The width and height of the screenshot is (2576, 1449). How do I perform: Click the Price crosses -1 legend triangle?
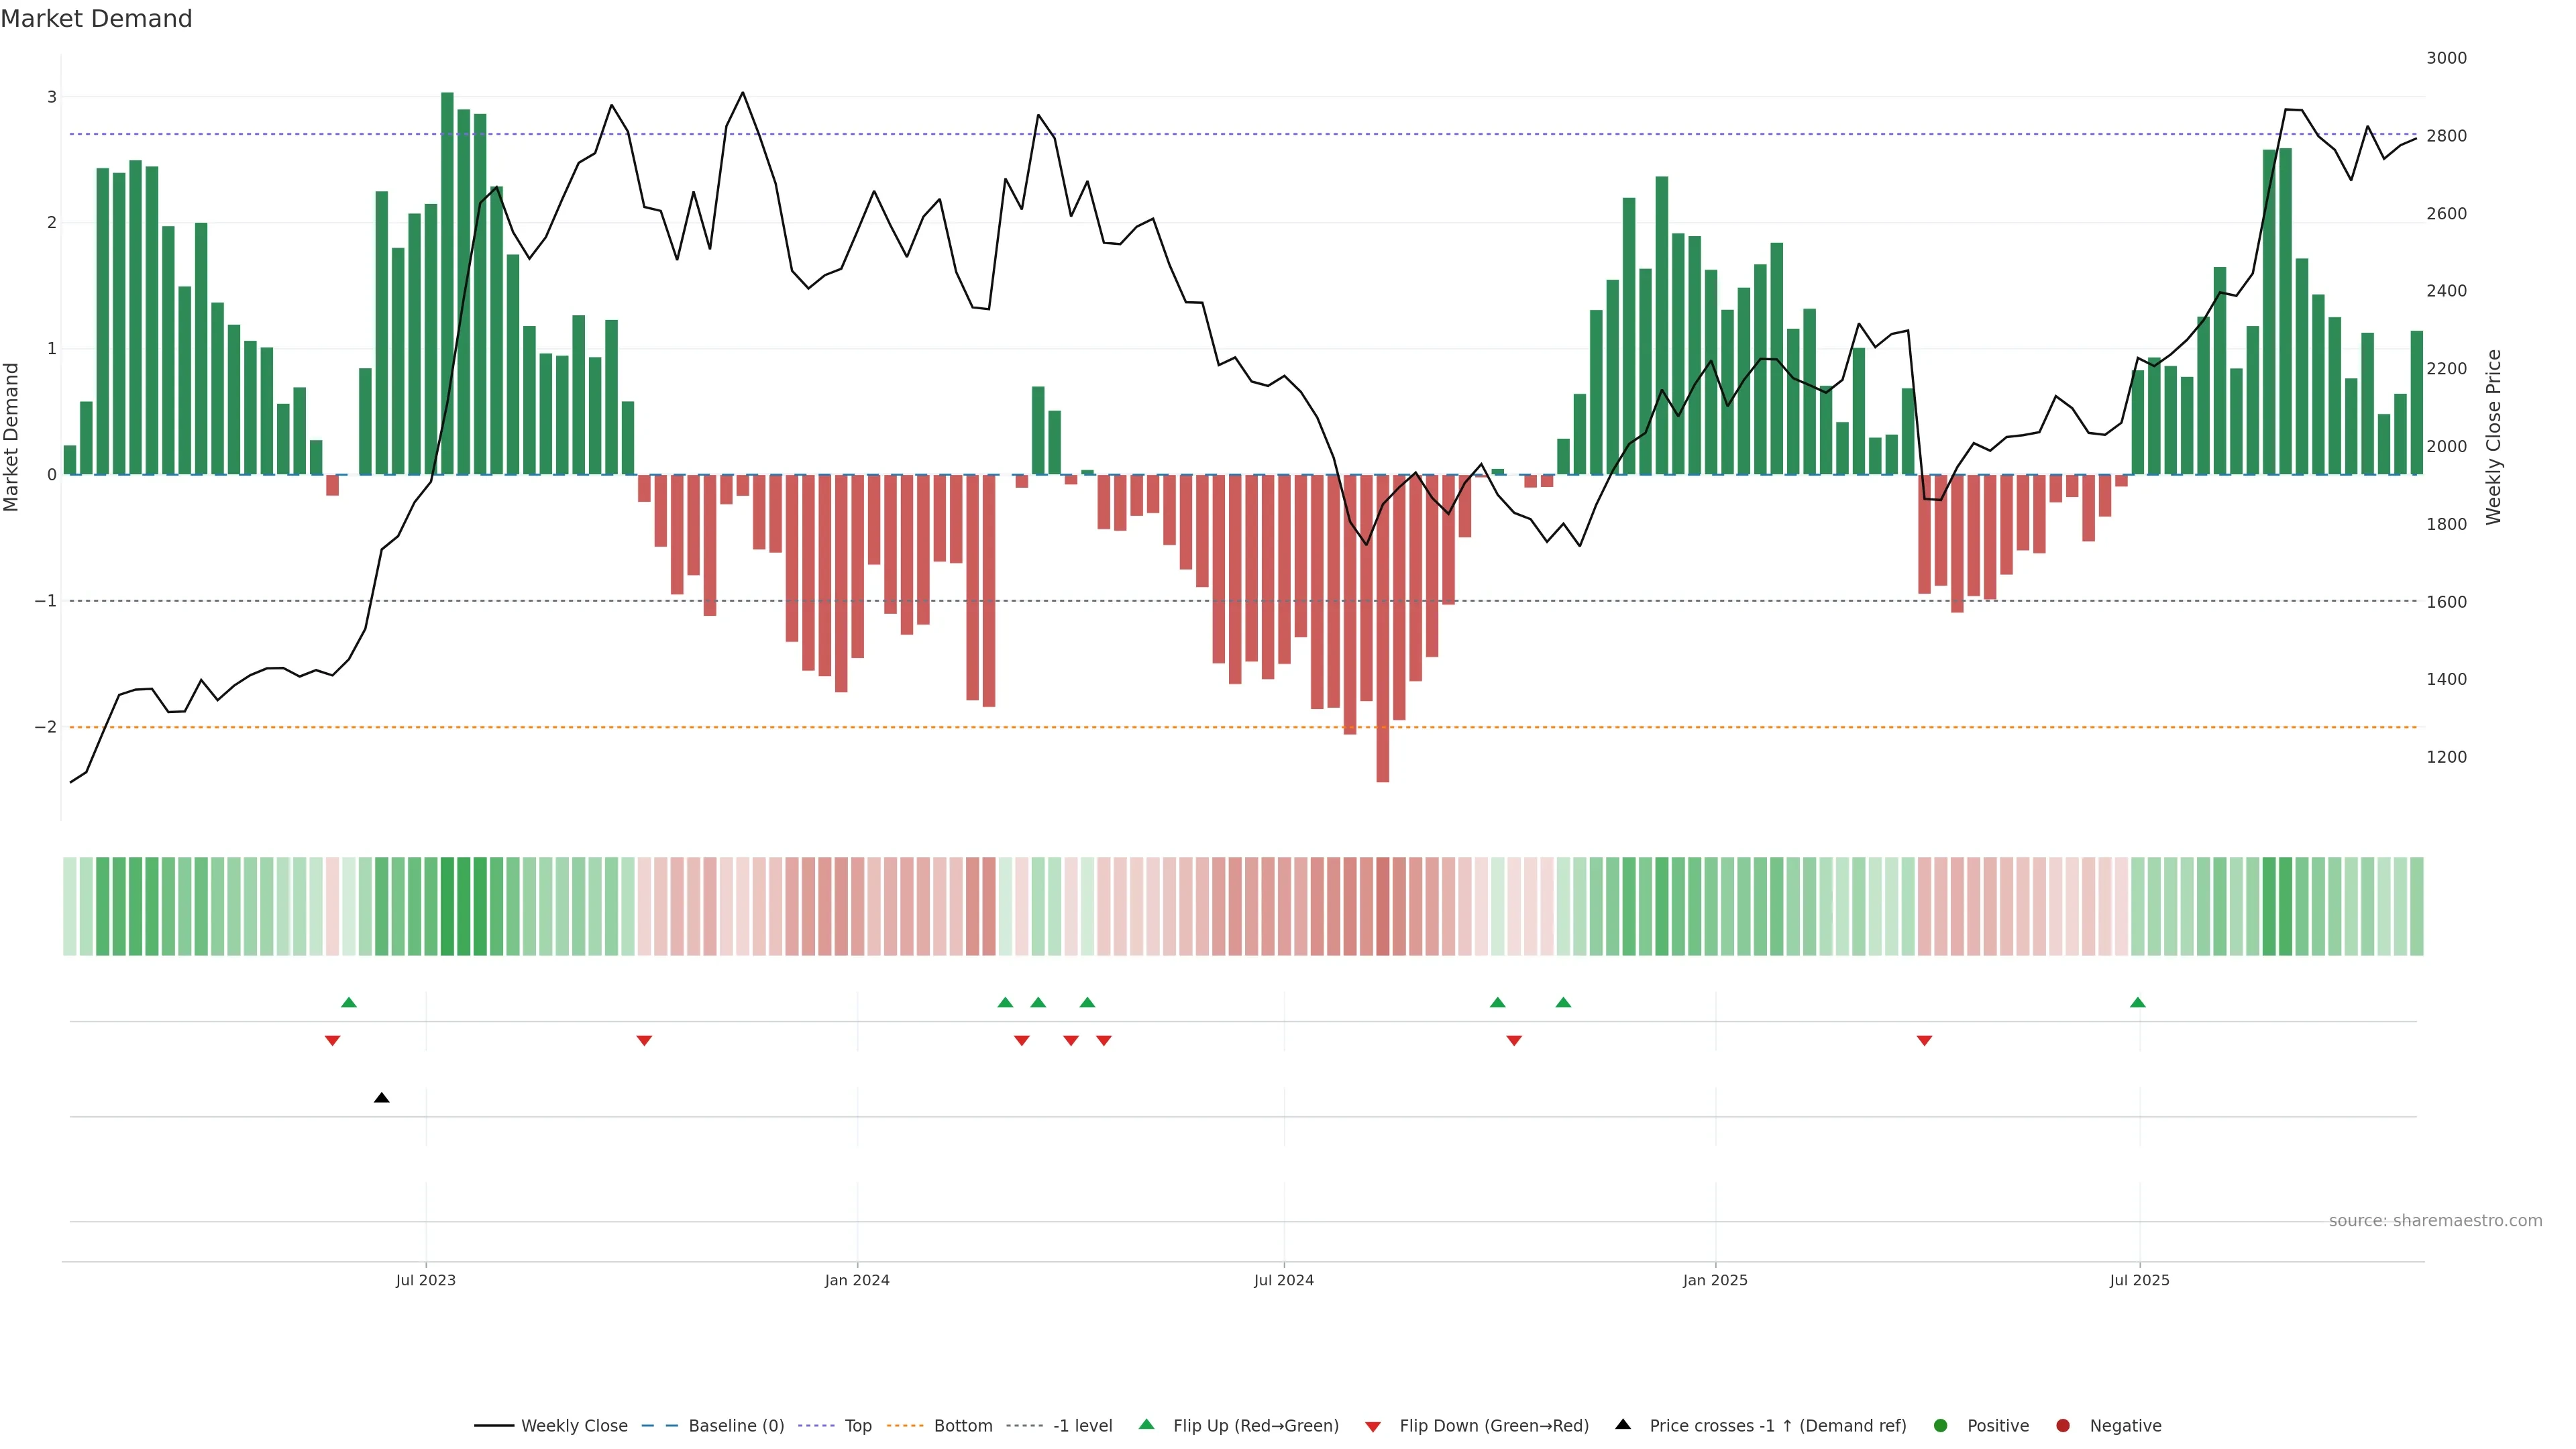pos(1623,1425)
